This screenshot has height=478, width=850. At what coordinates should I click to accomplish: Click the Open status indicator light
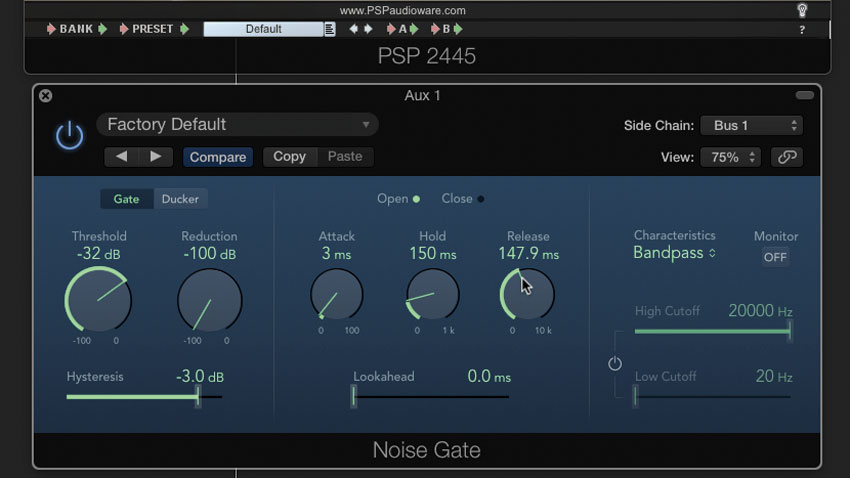[416, 199]
